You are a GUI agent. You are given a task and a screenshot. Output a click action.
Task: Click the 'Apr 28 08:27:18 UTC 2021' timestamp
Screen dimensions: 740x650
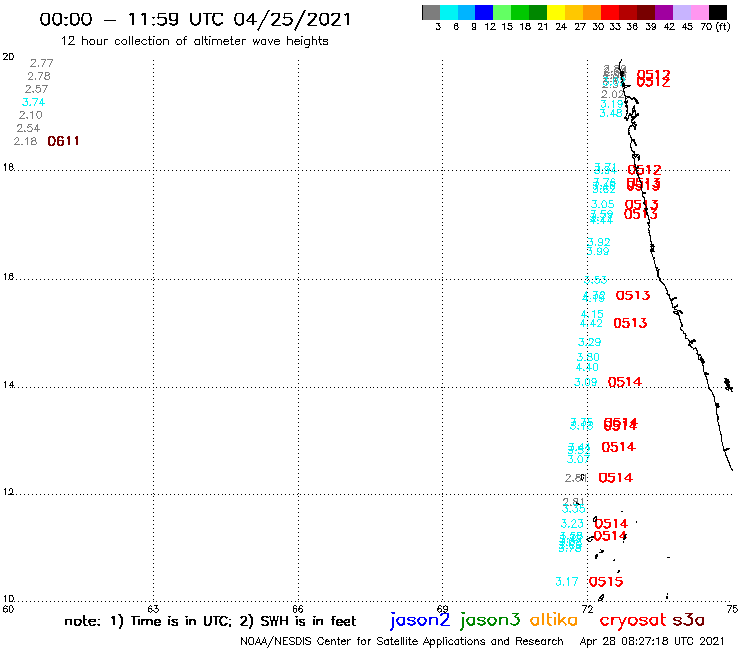[652, 641]
